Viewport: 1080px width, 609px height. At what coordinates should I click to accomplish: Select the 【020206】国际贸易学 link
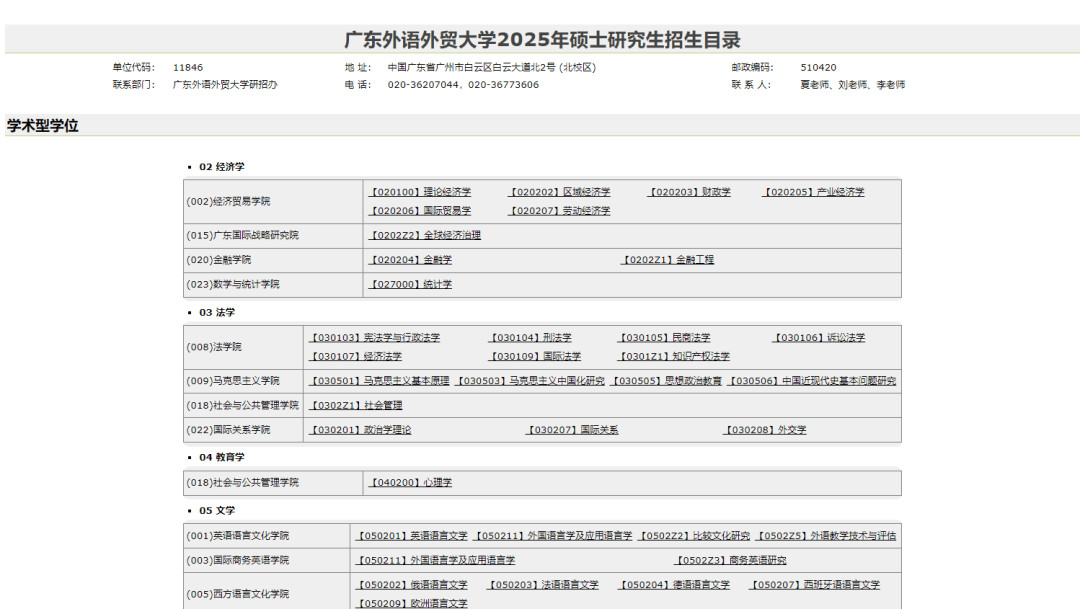tap(419, 211)
